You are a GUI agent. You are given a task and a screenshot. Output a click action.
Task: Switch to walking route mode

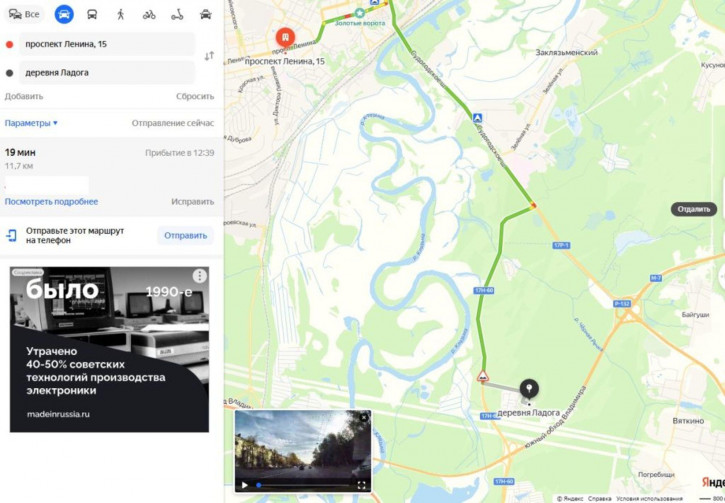pos(121,14)
